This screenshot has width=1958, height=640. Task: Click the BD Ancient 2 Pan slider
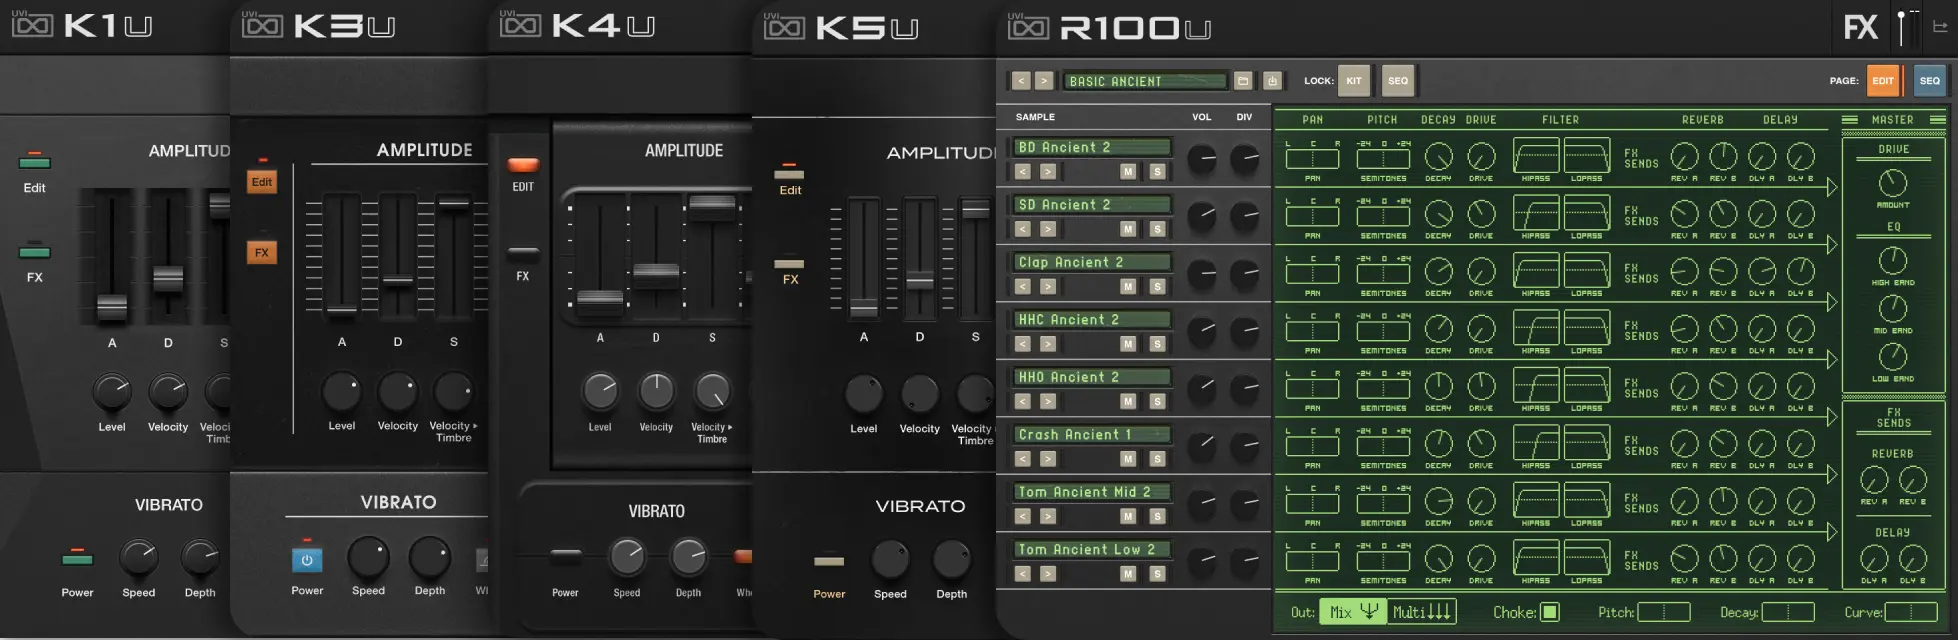pos(1312,159)
